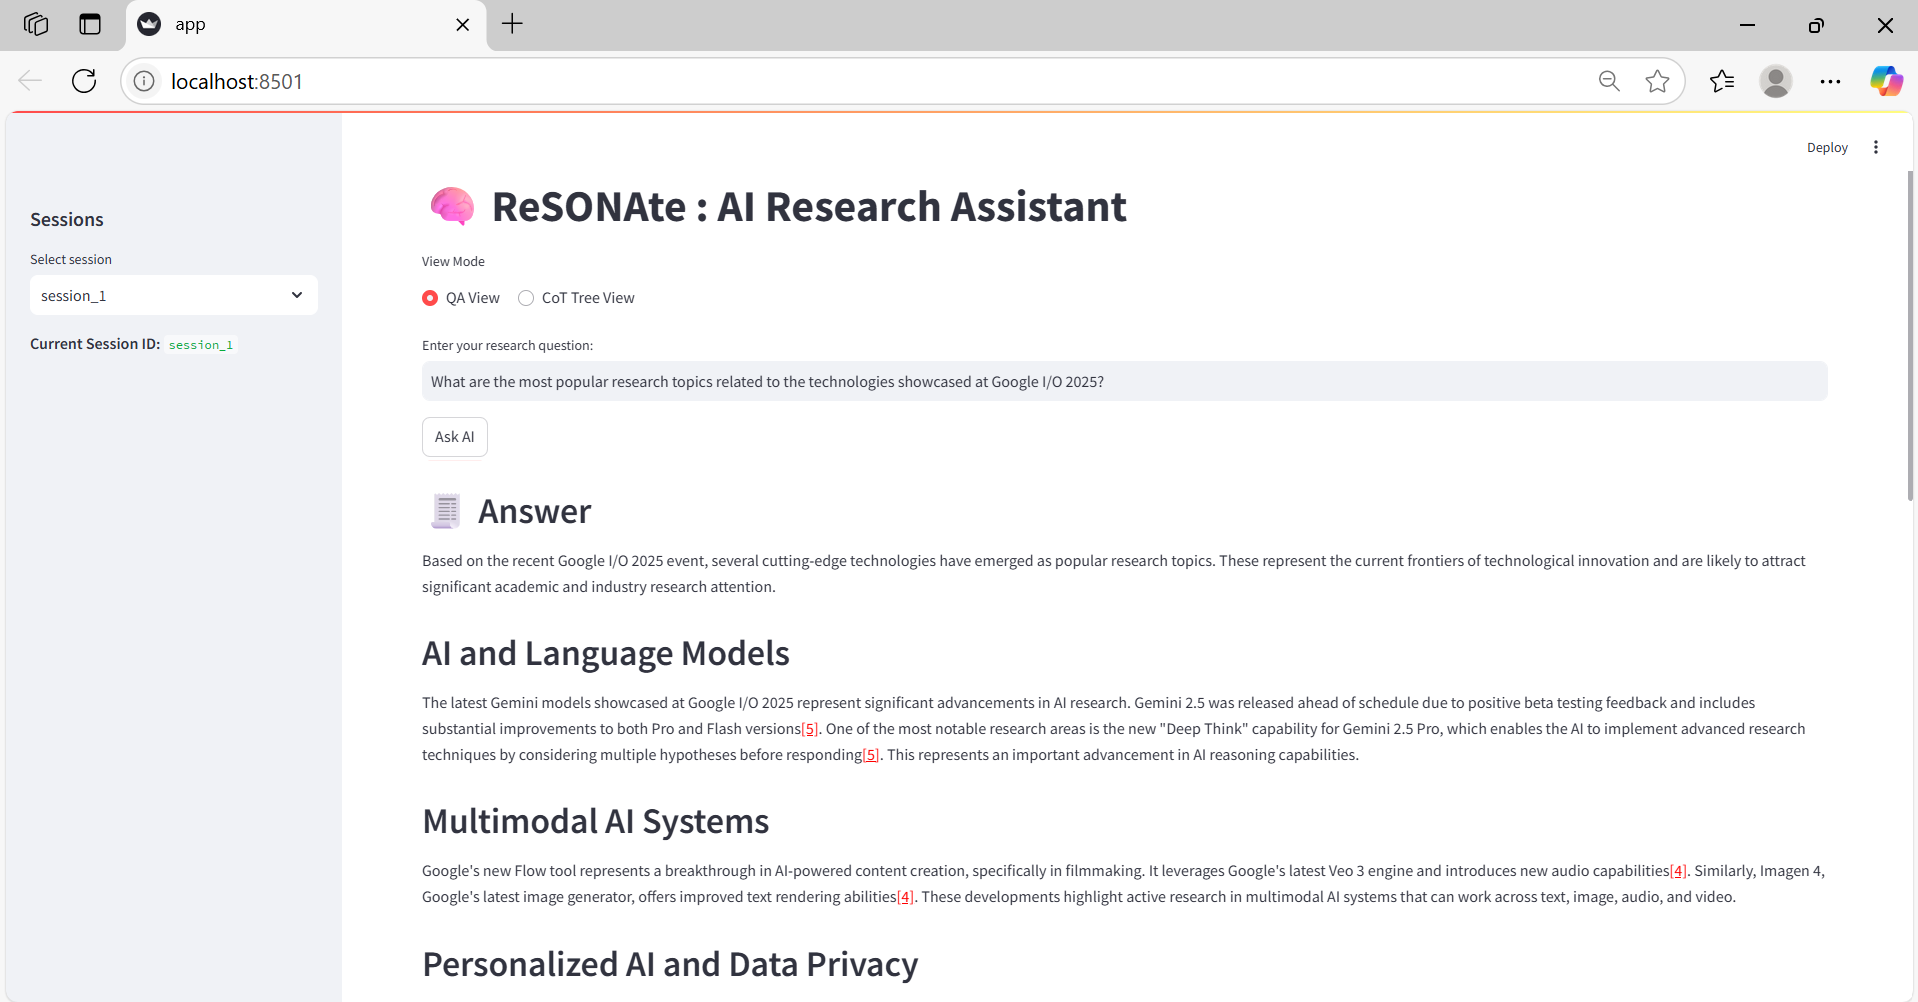This screenshot has width=1918, height=1002.
Task: Open the favorites list
Action: point(1722,81)
